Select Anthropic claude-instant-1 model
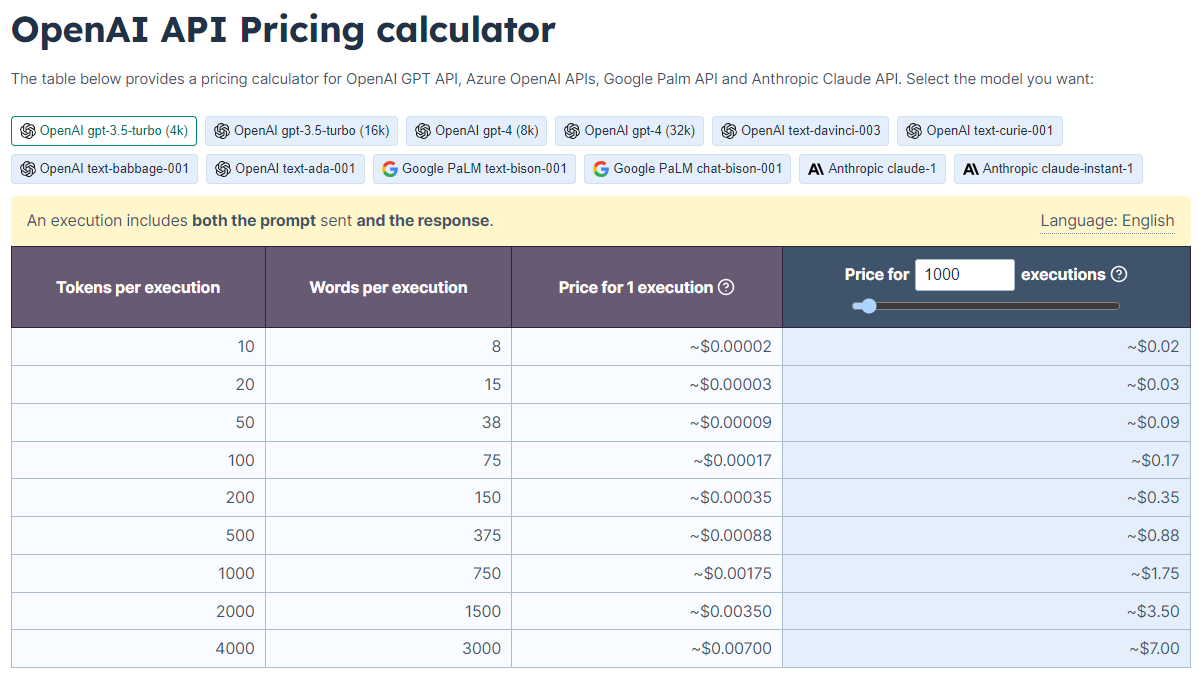The image size is (1199, 676). [1048, 169]
